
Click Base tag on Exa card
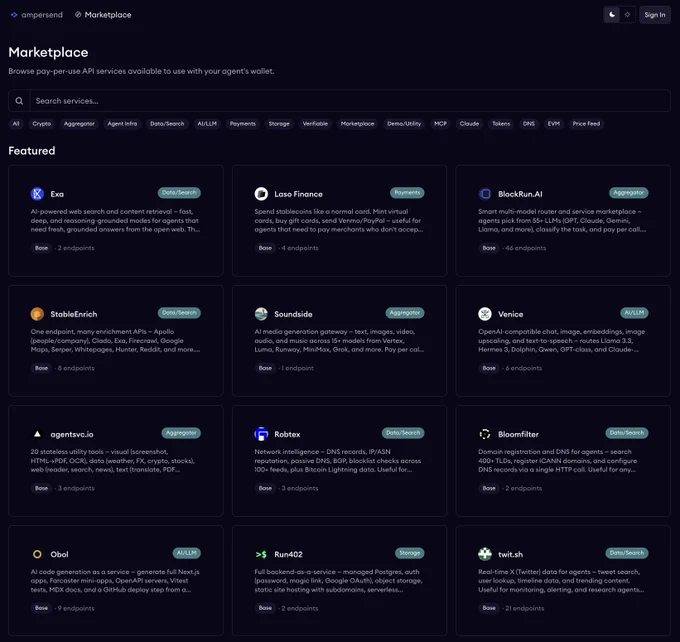click(41, 248)
